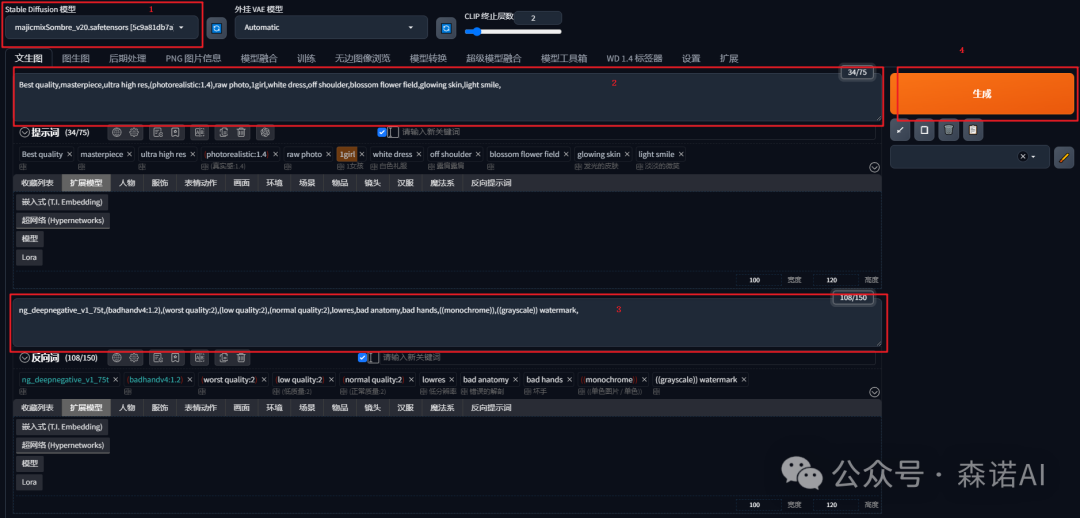The width and height of the screenshot is (1080, 518).
Task: Clear the styles dropdown with the X icon
Action: coord(1022,157)
